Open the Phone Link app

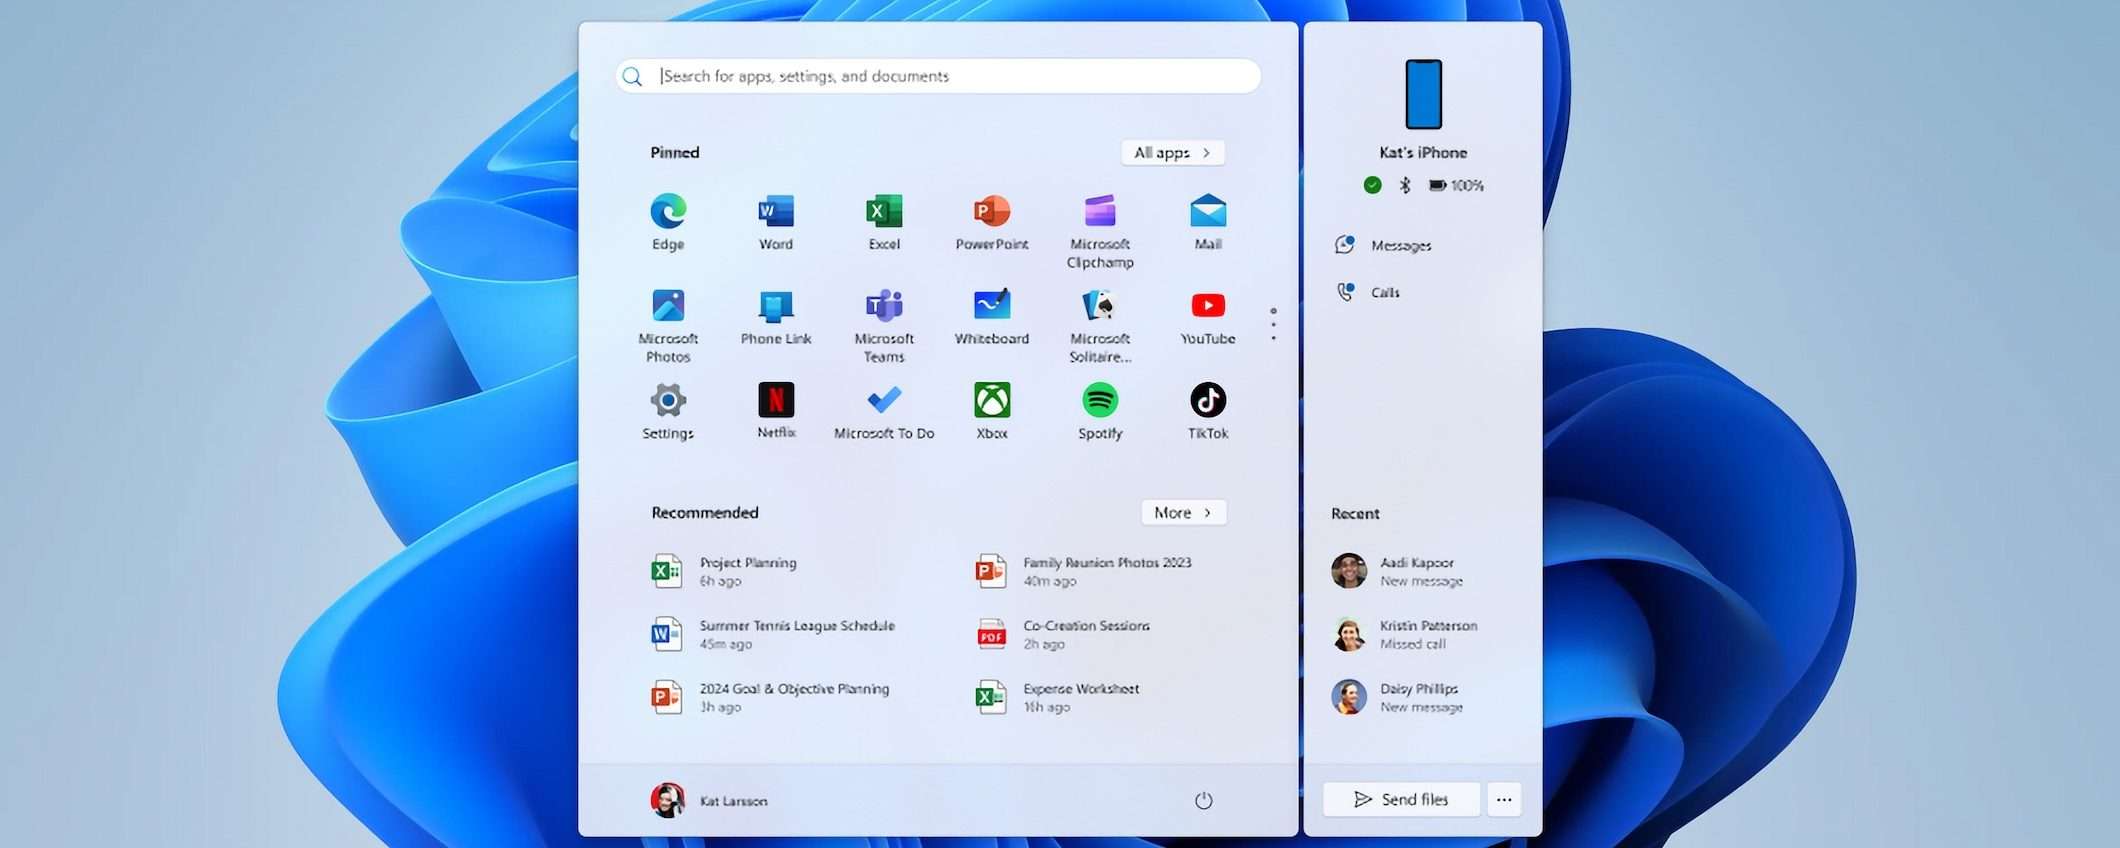tap(776, 317)
